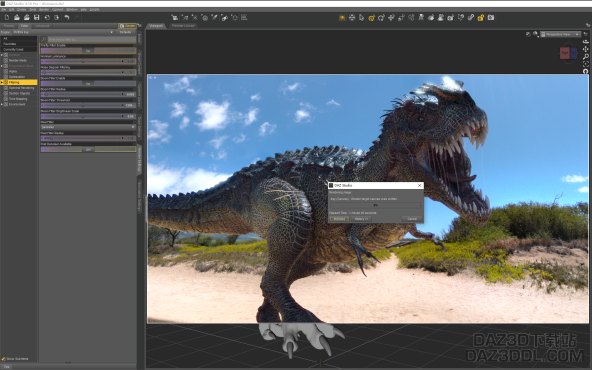The width and height of the screenshot is (592, 370).
Task: Open the Firefly Filter Enable property gear
Action: [134, 45]
